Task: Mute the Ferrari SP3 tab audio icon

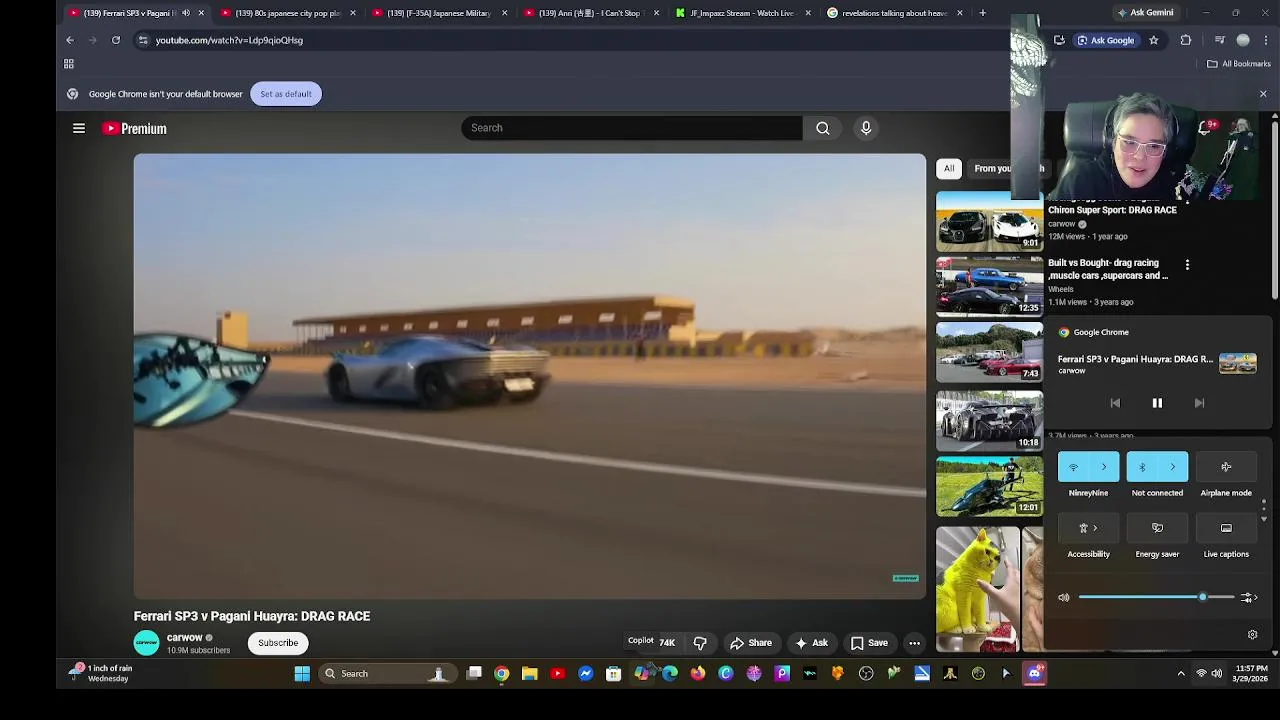Action: 186,13
